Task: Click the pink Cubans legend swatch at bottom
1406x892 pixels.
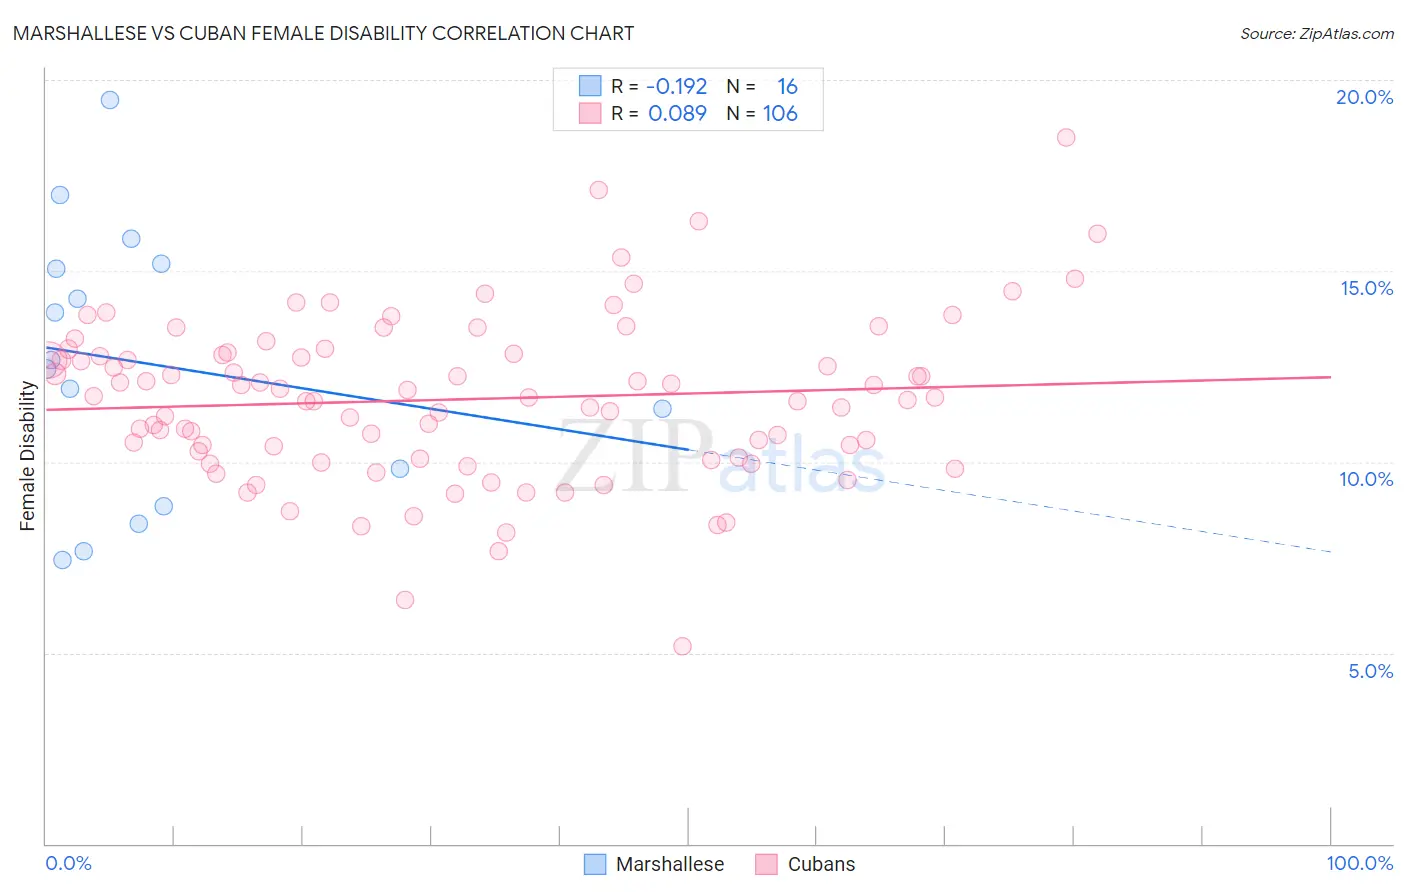Action: pyautogui.click(x=767, y=864)
